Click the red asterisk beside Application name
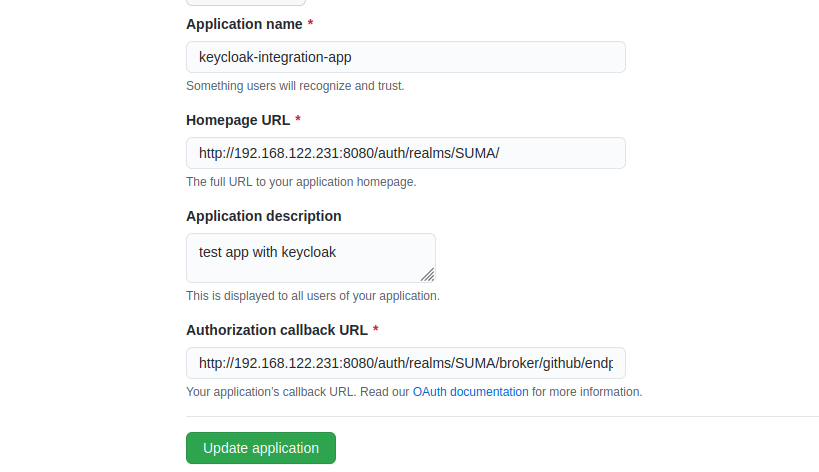The width and height of the screenshot is (819, 472). tap(311, 24)
